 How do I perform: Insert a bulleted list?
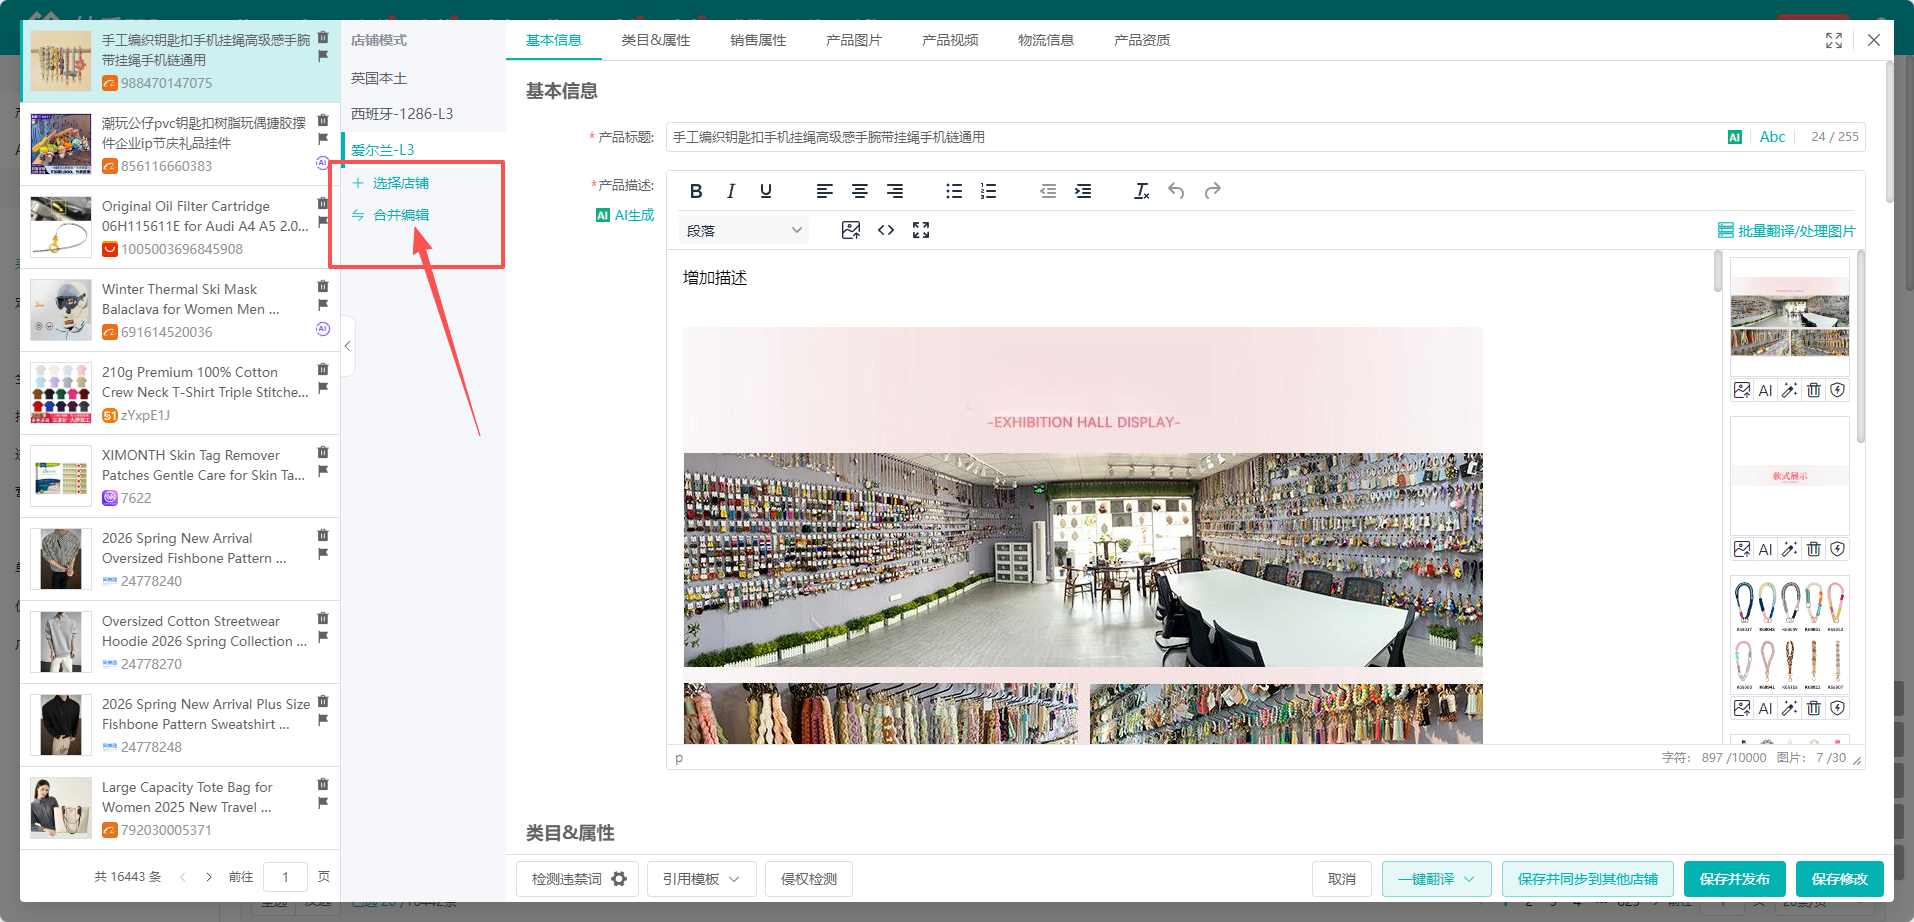pyautogui.click(x=954, y=191)
